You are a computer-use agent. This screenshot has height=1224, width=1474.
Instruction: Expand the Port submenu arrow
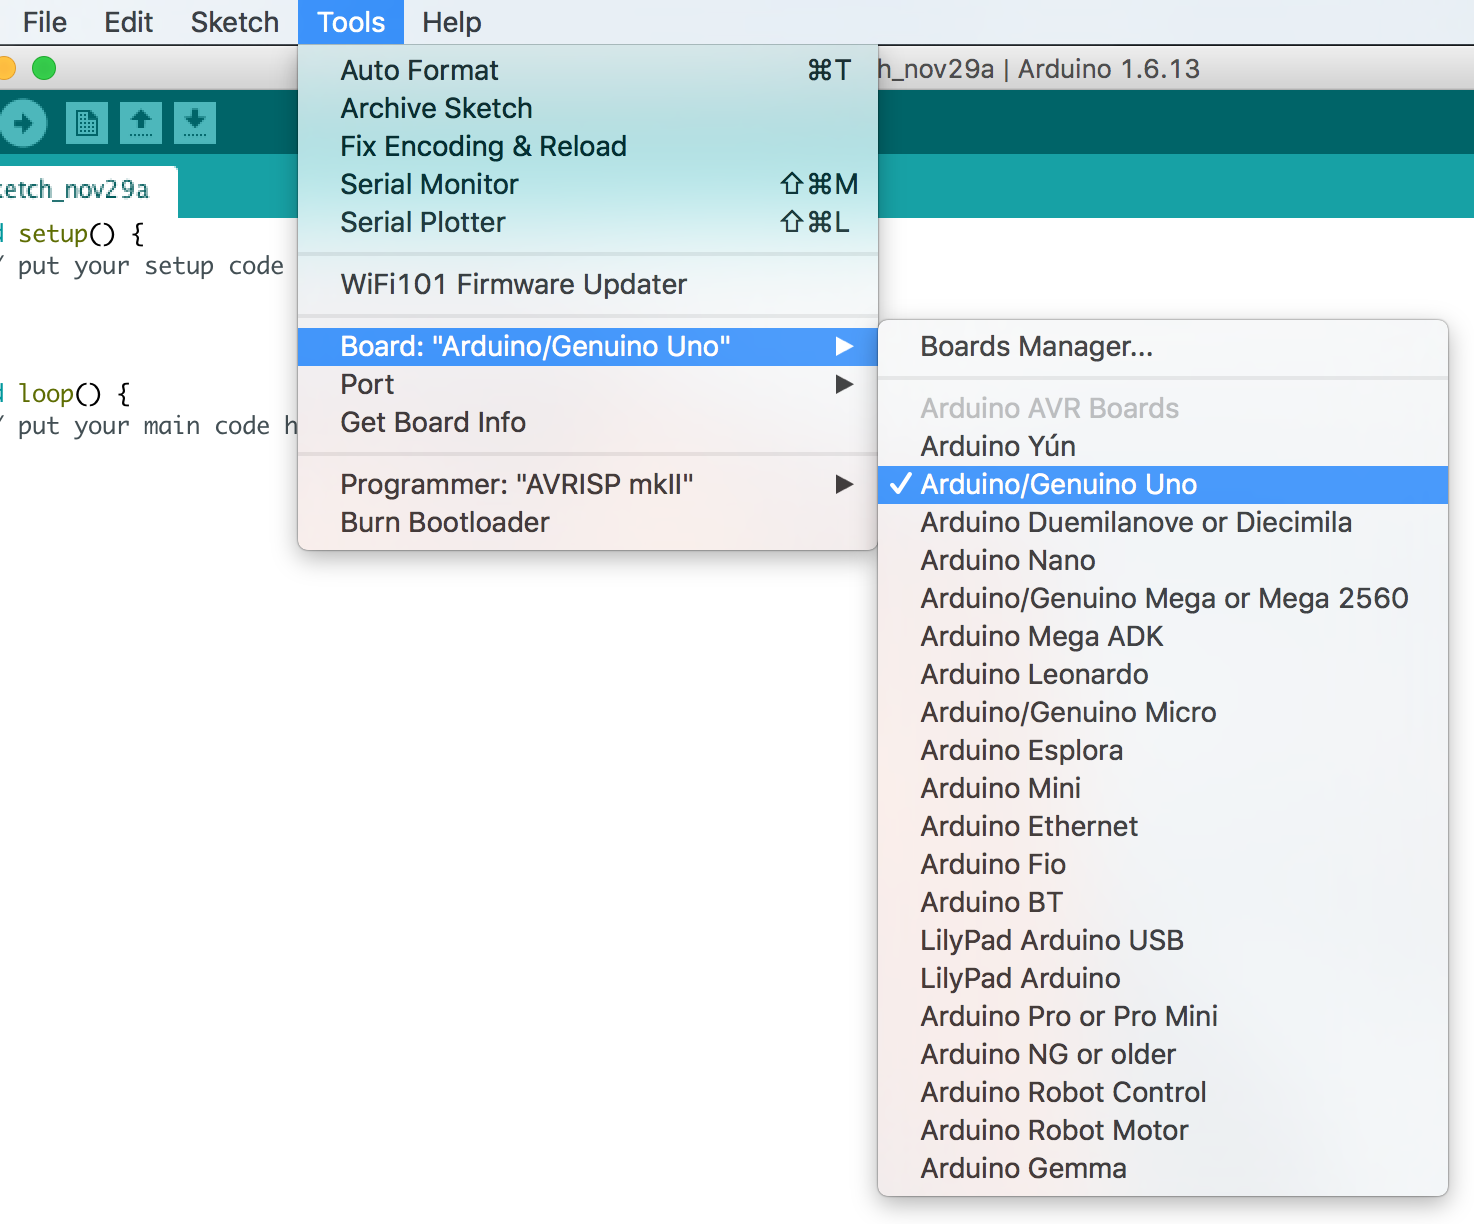coord(845,384)
